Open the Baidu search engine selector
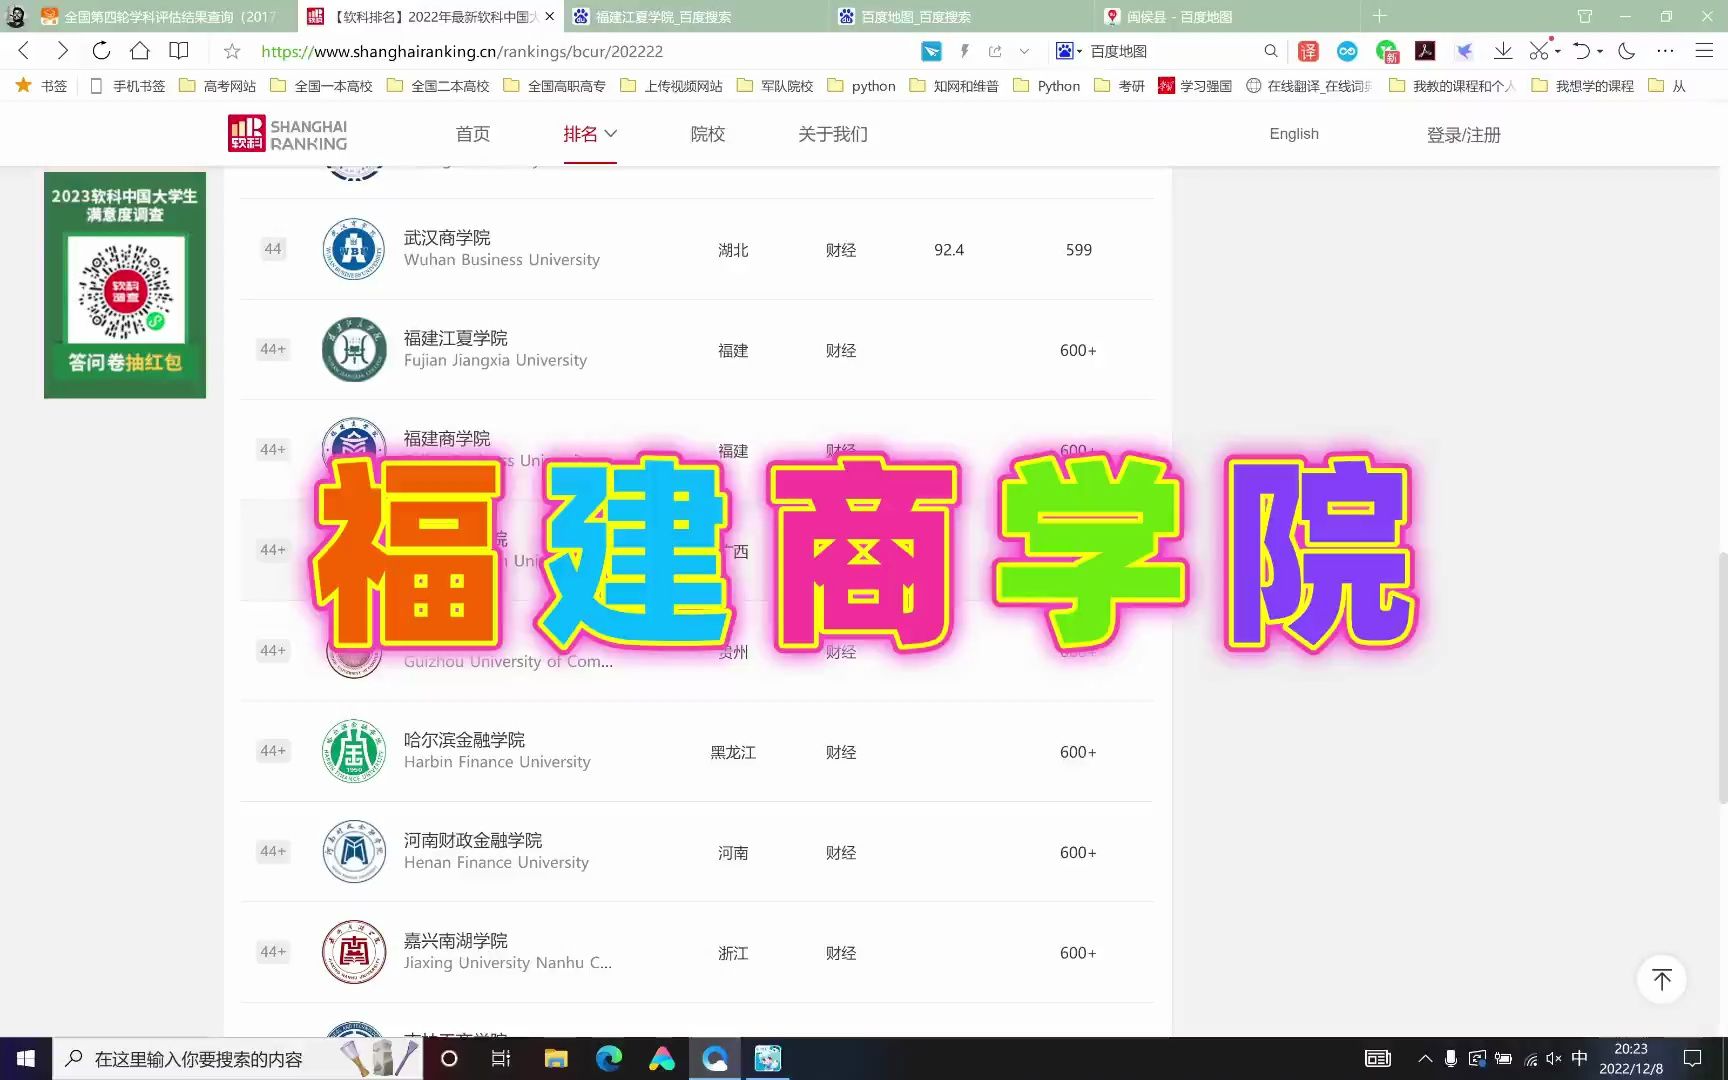 [x=1069, y=51]
